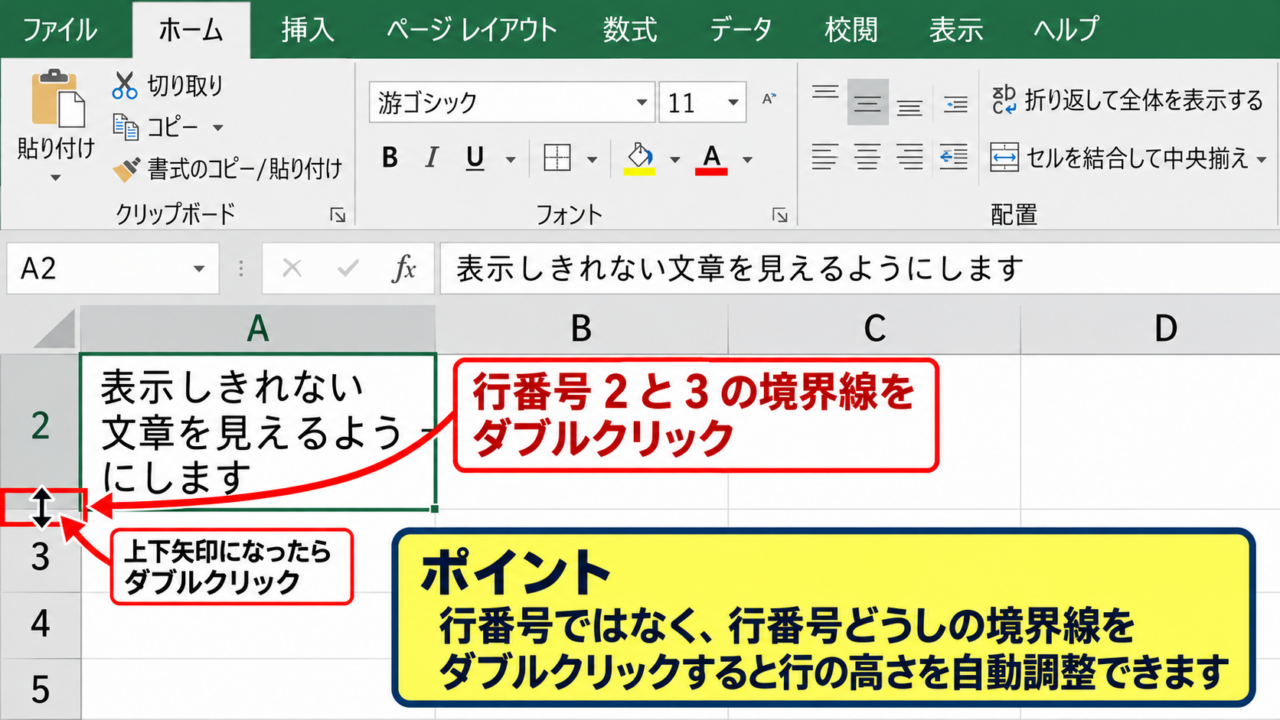The height and width of the screenshot is (720, 1280).
Task: Open the clipboard group dialog launcher
Action: point(338,214)
